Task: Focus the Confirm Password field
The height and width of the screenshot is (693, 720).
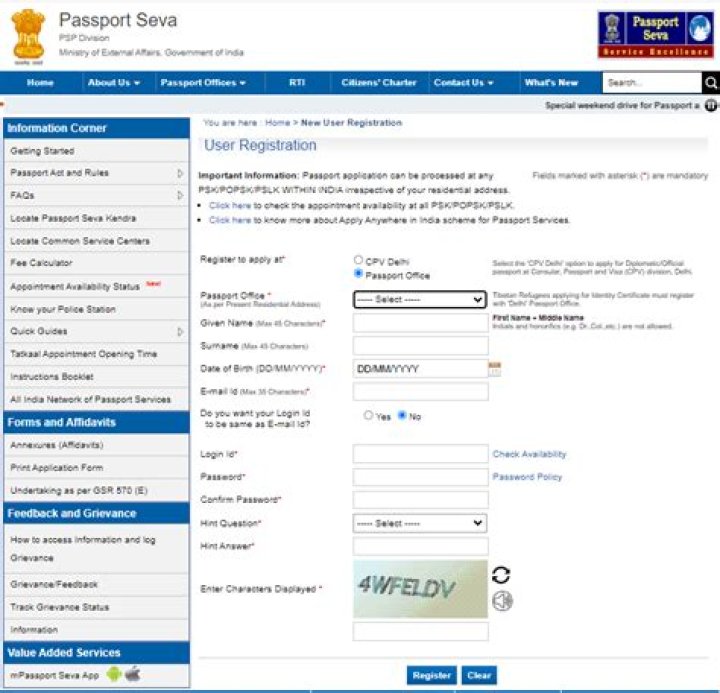Action: (420, 500)
